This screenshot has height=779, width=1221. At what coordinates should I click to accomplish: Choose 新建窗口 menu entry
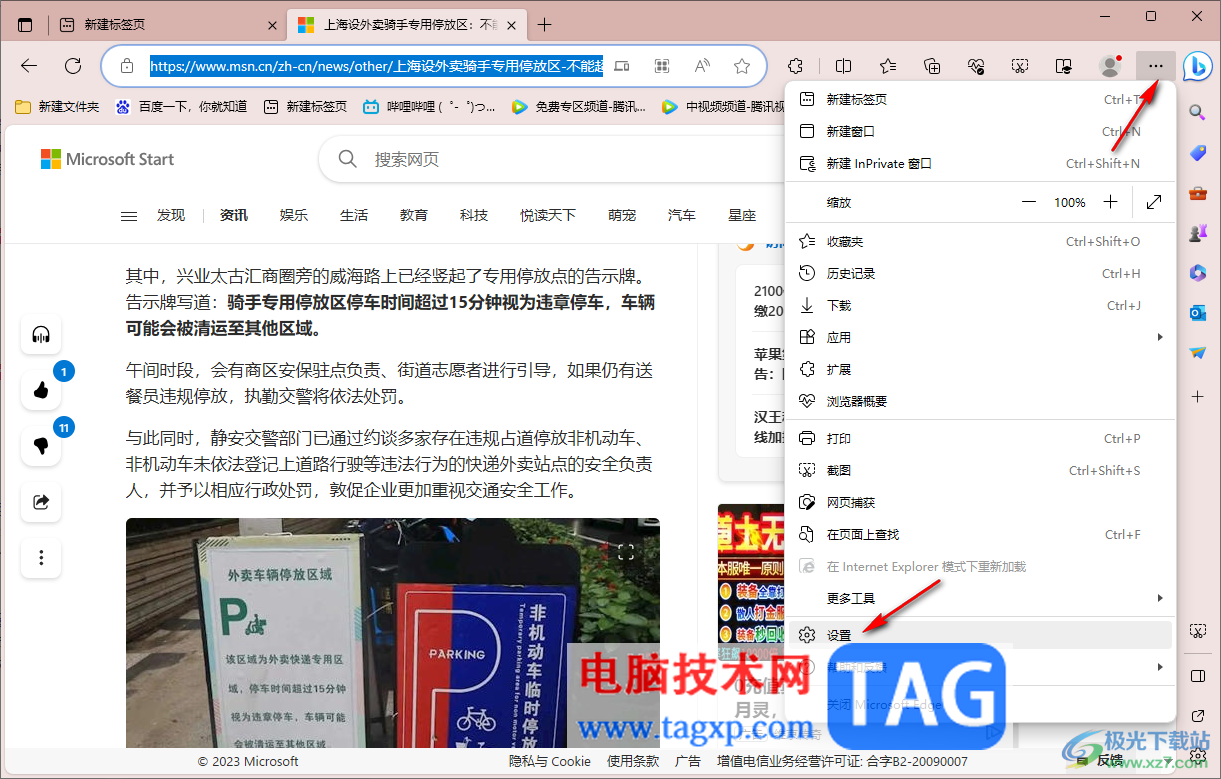[x=981, y=131]
